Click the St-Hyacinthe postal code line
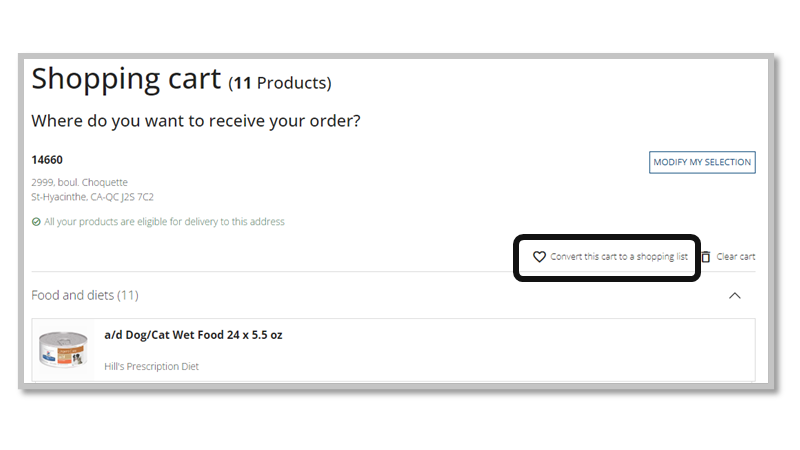The width and height of the screenshot is (800, 450). pyautogui.click(x=92, y=197)
